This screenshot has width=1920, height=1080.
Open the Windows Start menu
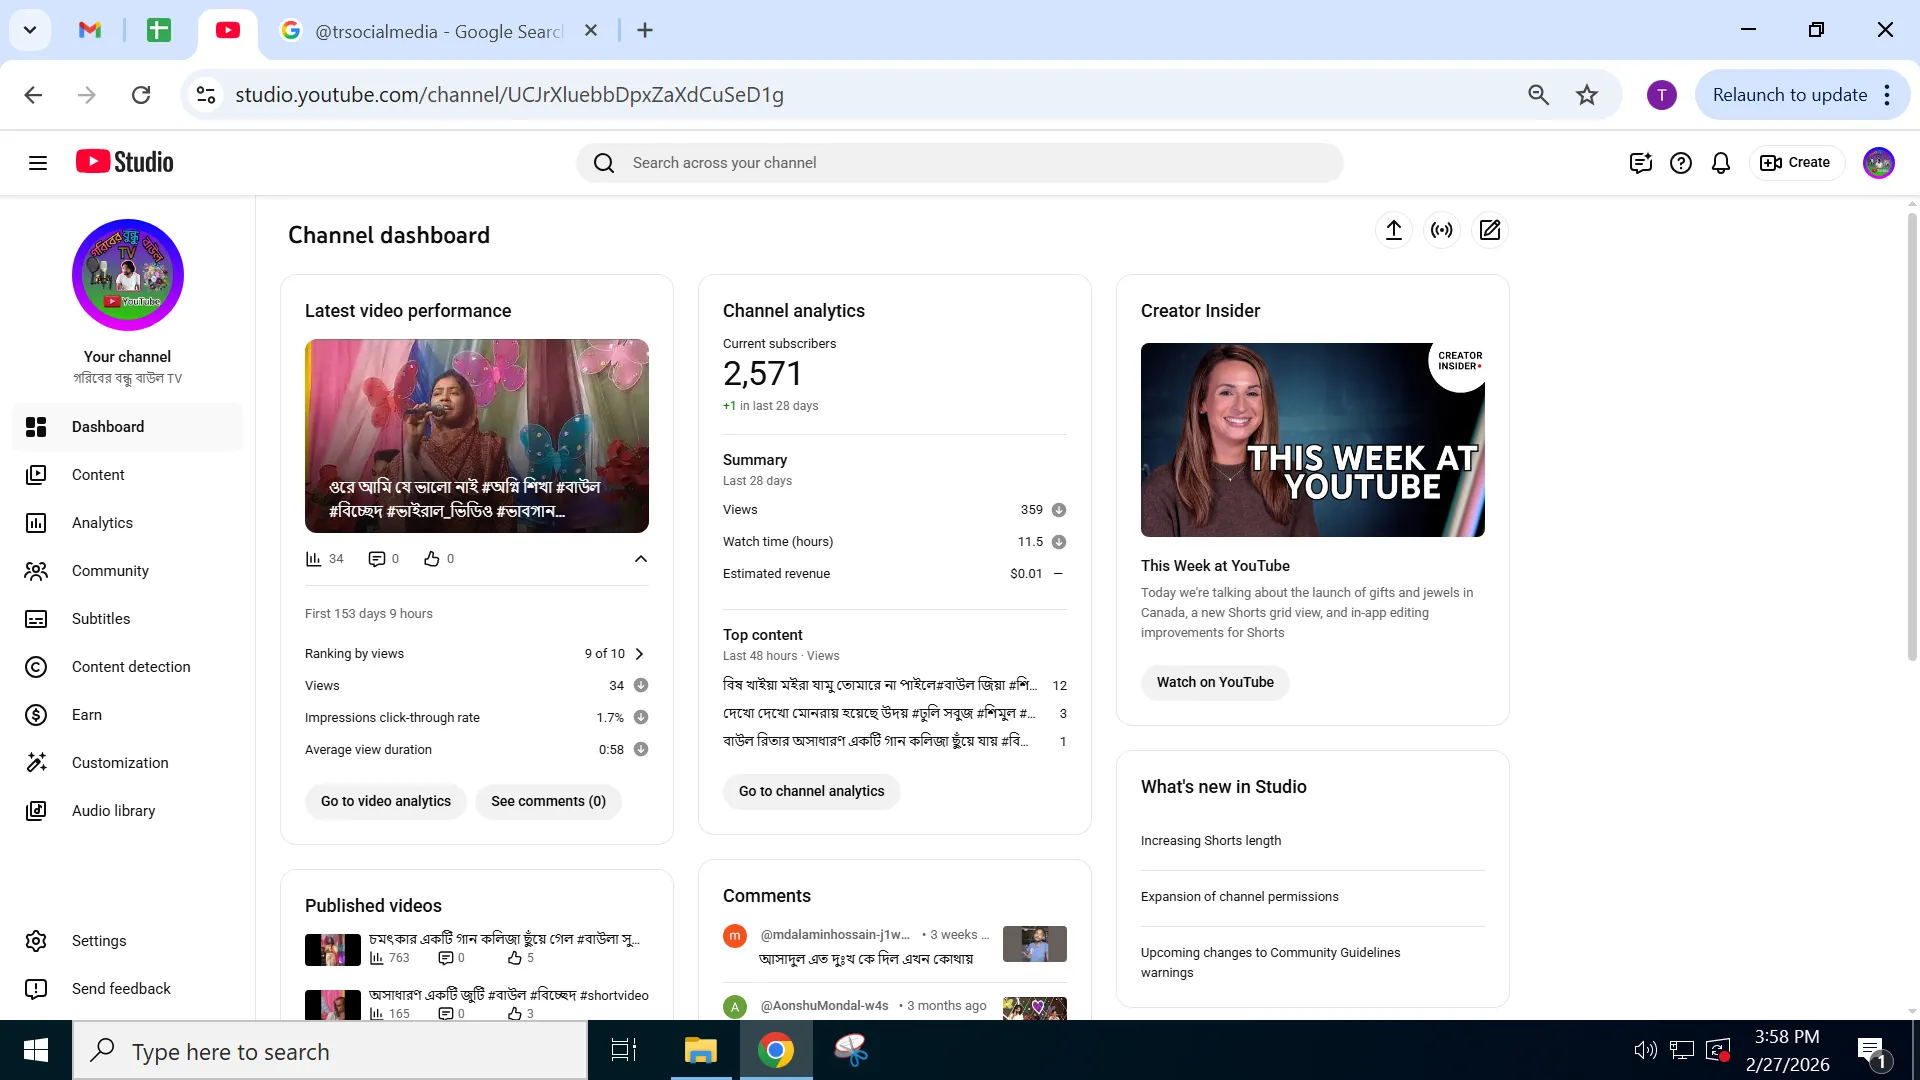(x=36, y=1050)
